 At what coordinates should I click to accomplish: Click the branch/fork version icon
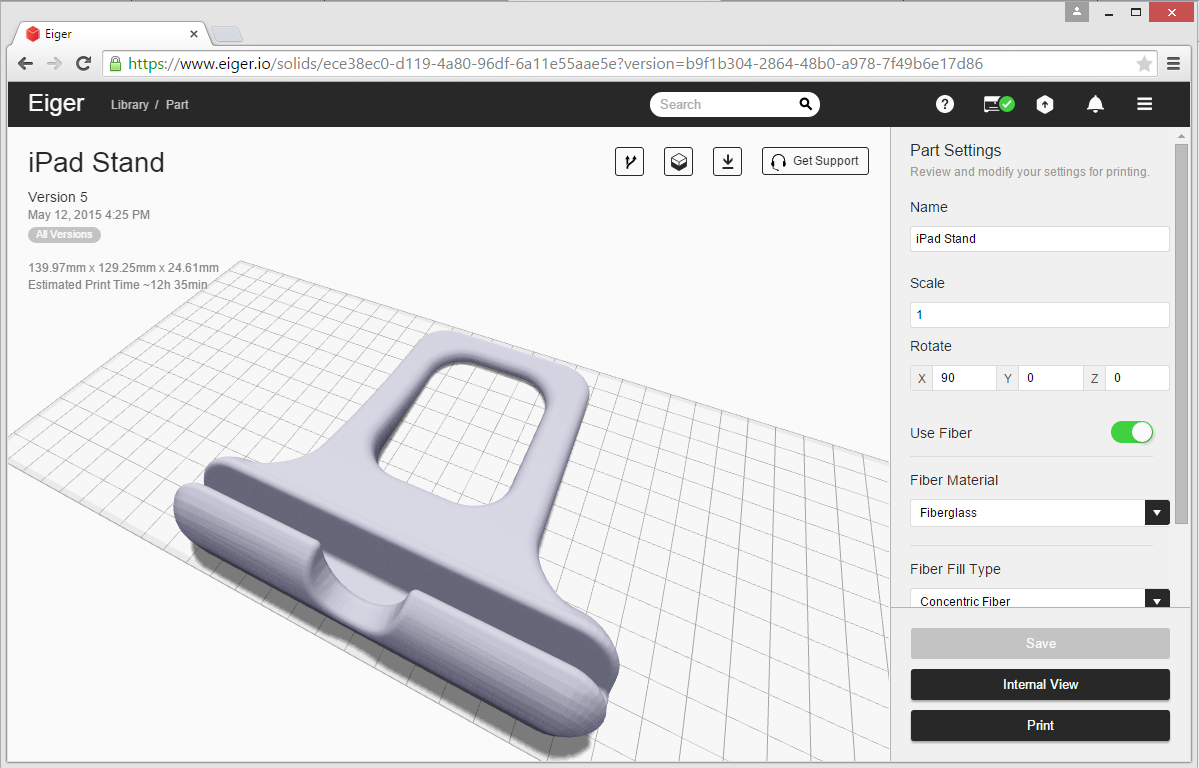pyautogui.click(x=629, y=161)
